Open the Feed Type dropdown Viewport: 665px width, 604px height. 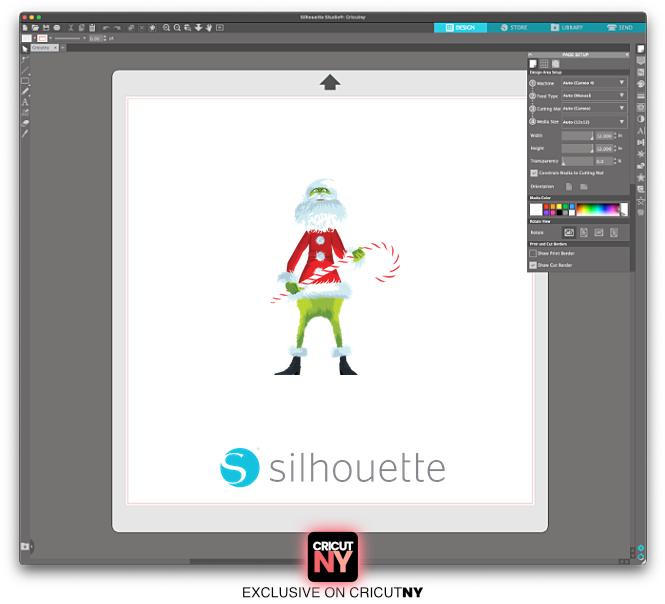point(594,95)
